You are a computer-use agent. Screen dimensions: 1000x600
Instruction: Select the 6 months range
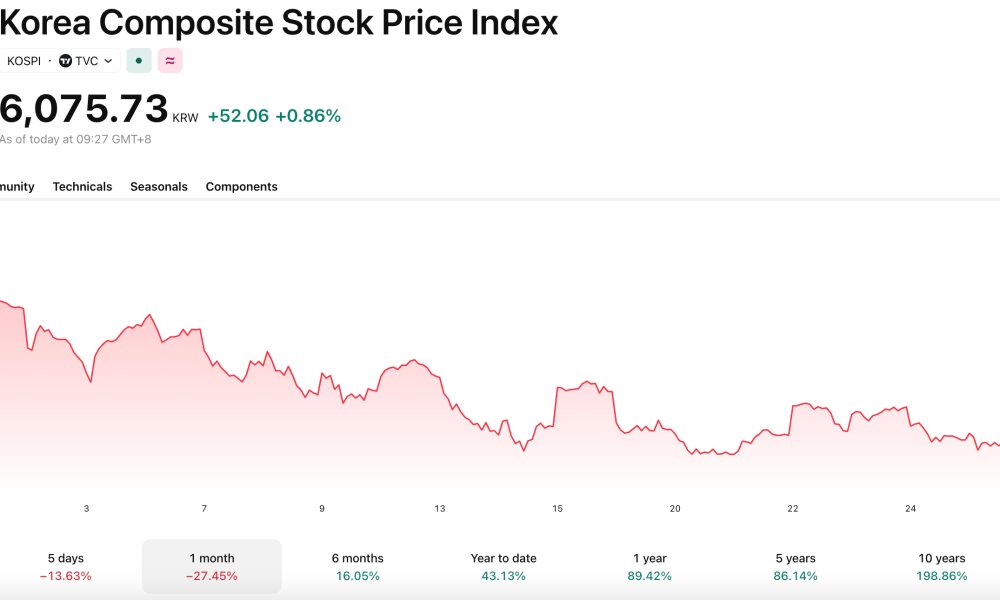[358, 567]
